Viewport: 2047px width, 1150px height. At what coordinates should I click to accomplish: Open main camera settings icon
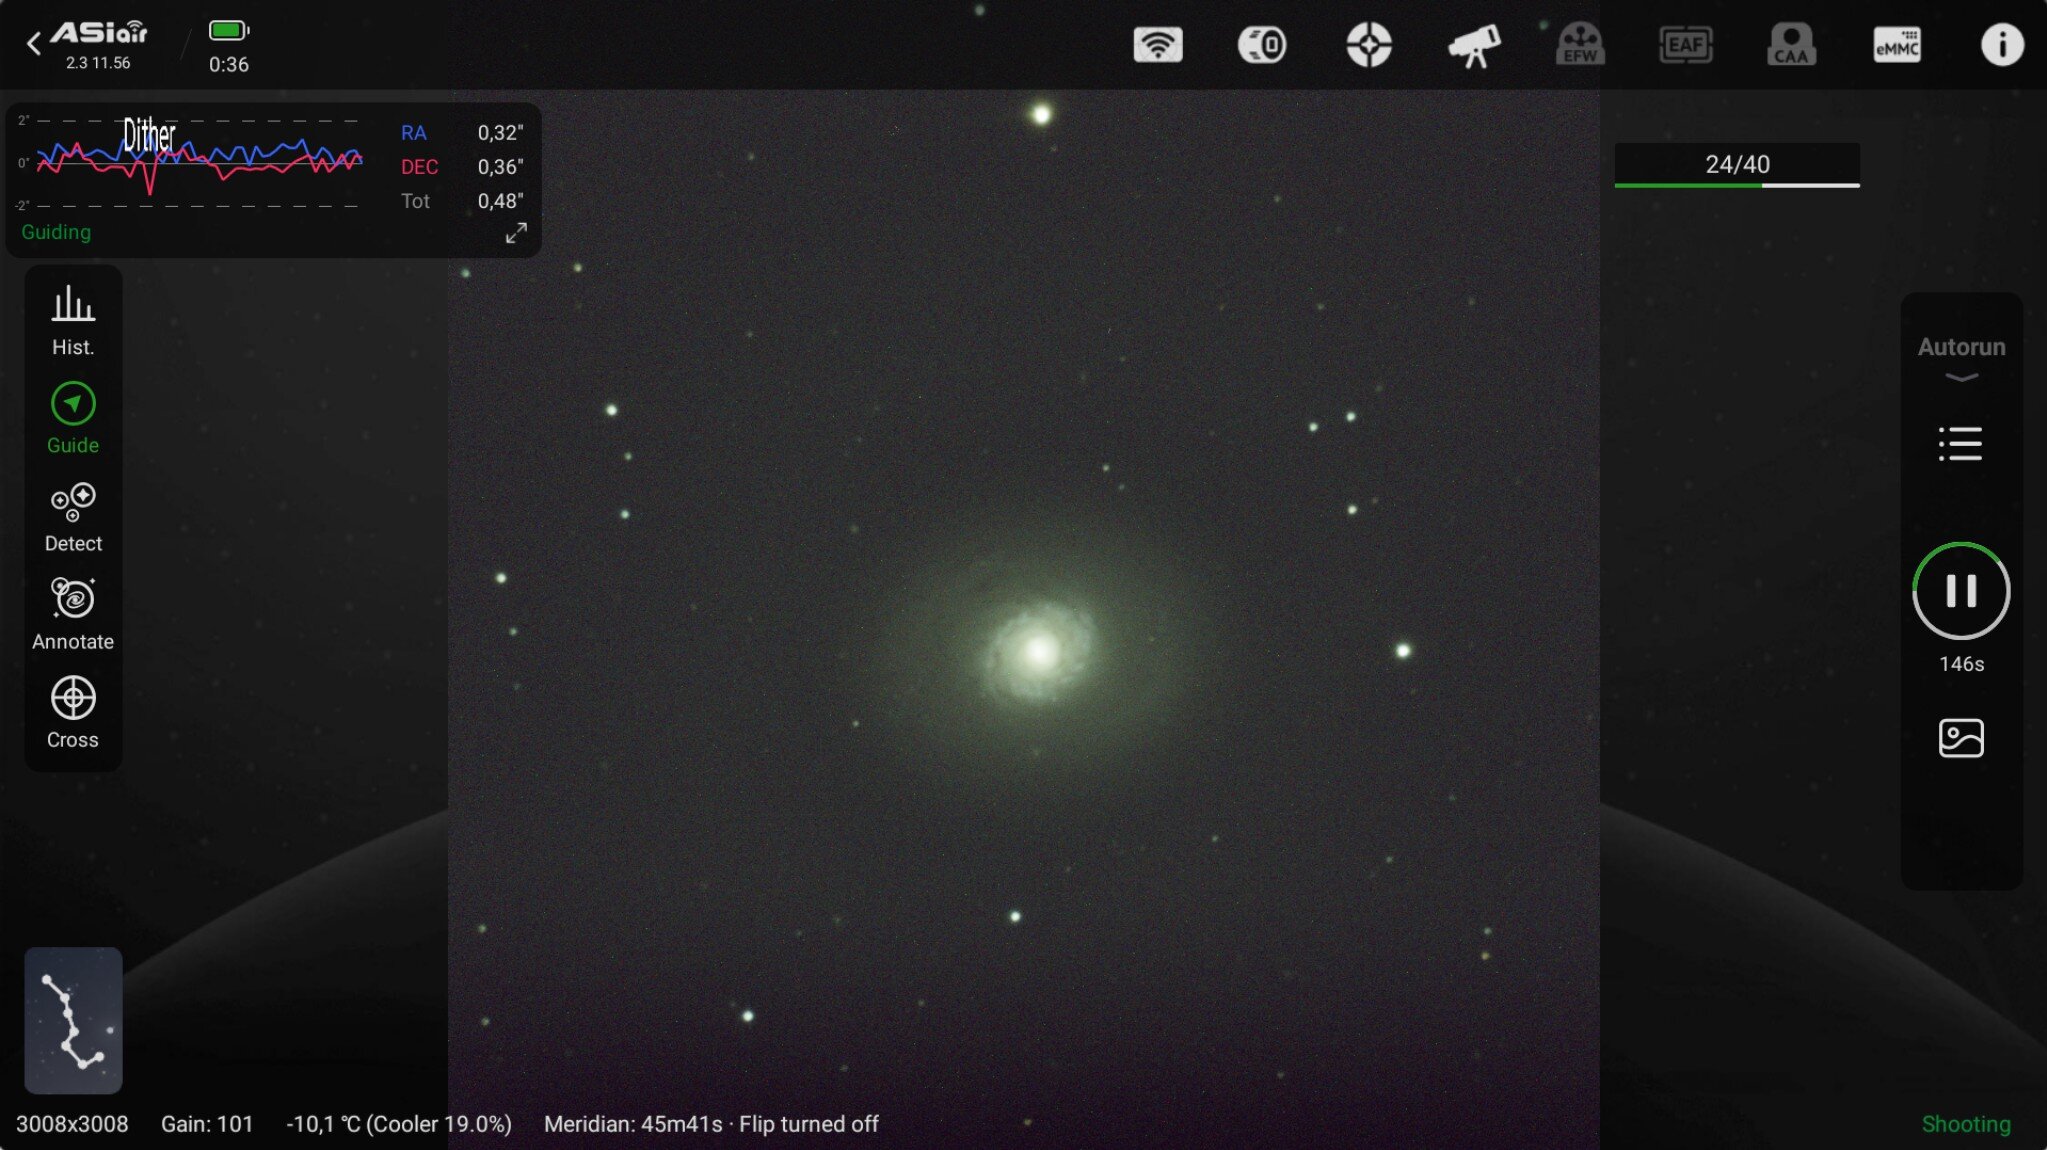1262,45
